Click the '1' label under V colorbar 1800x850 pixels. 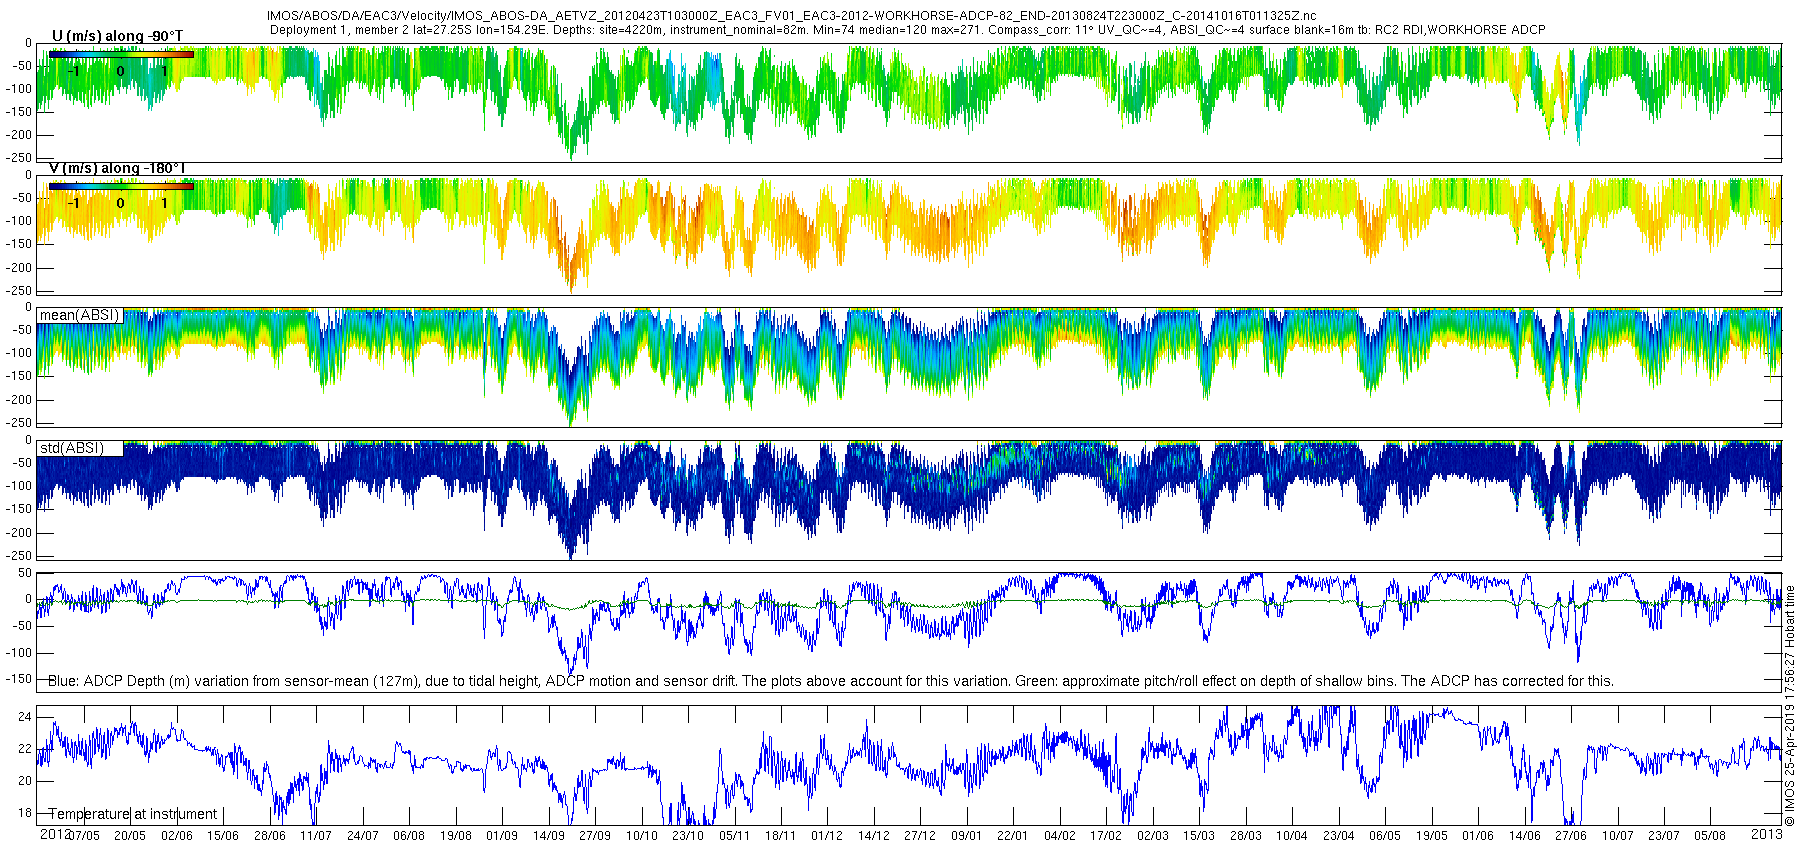[165, 203]
